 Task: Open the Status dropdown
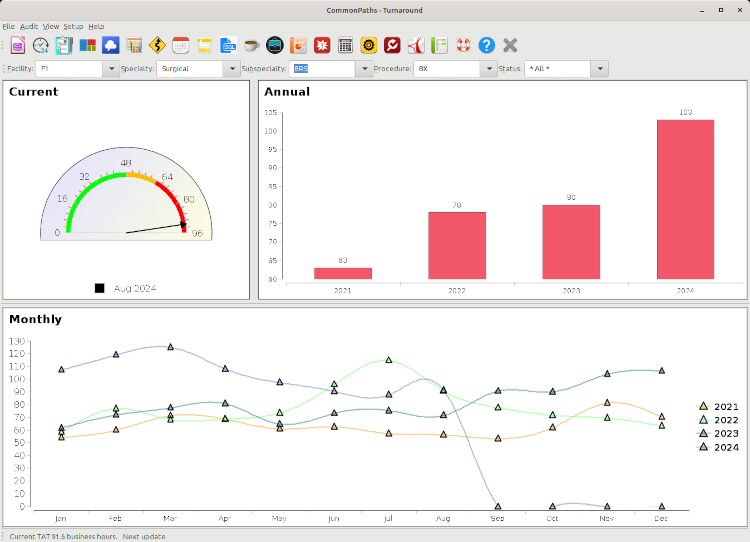pos(600,69)
